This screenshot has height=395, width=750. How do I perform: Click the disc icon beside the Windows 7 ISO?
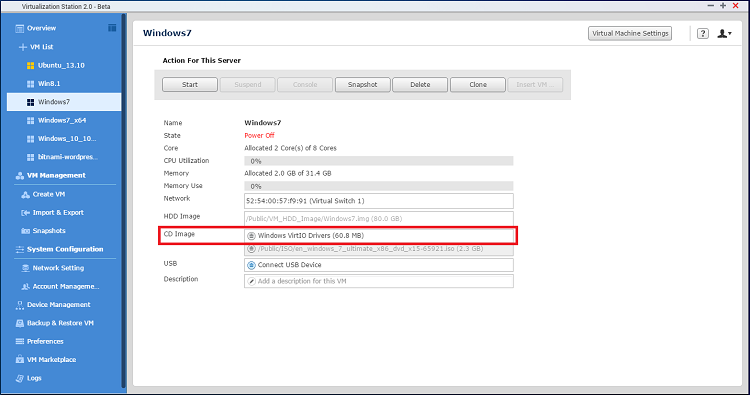coord(251,249)
